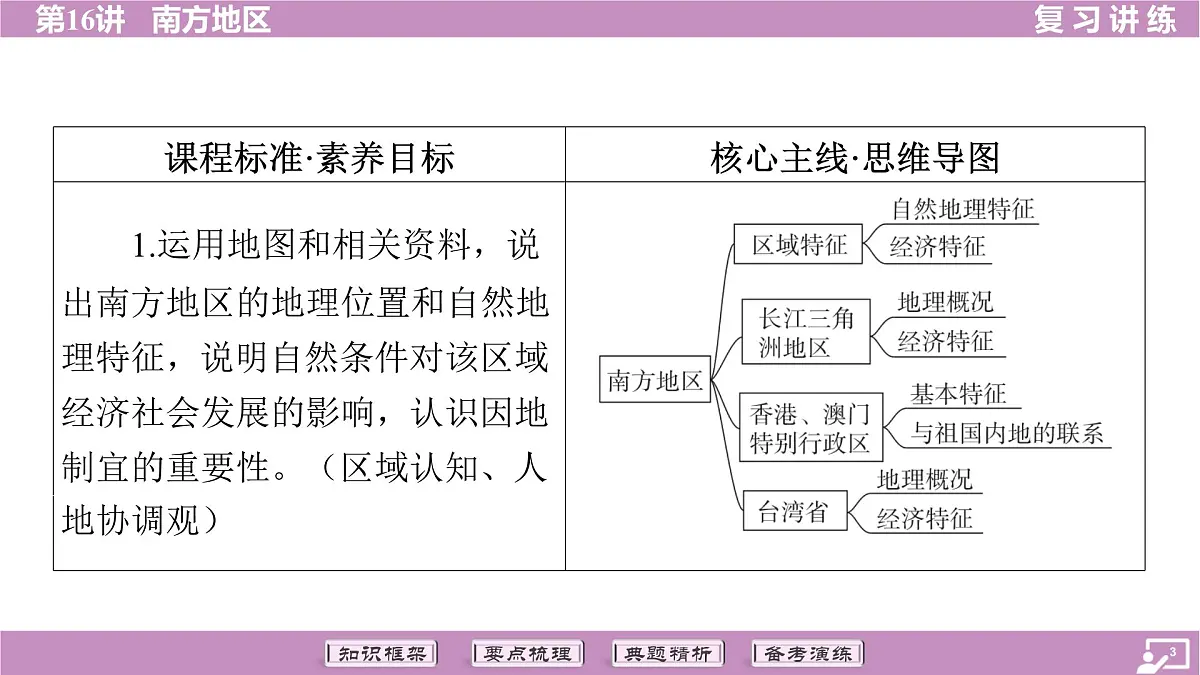Click the 自然地理特征 branch text
This screenshot has height=675, width=1200.
click(x=962, y=208)
